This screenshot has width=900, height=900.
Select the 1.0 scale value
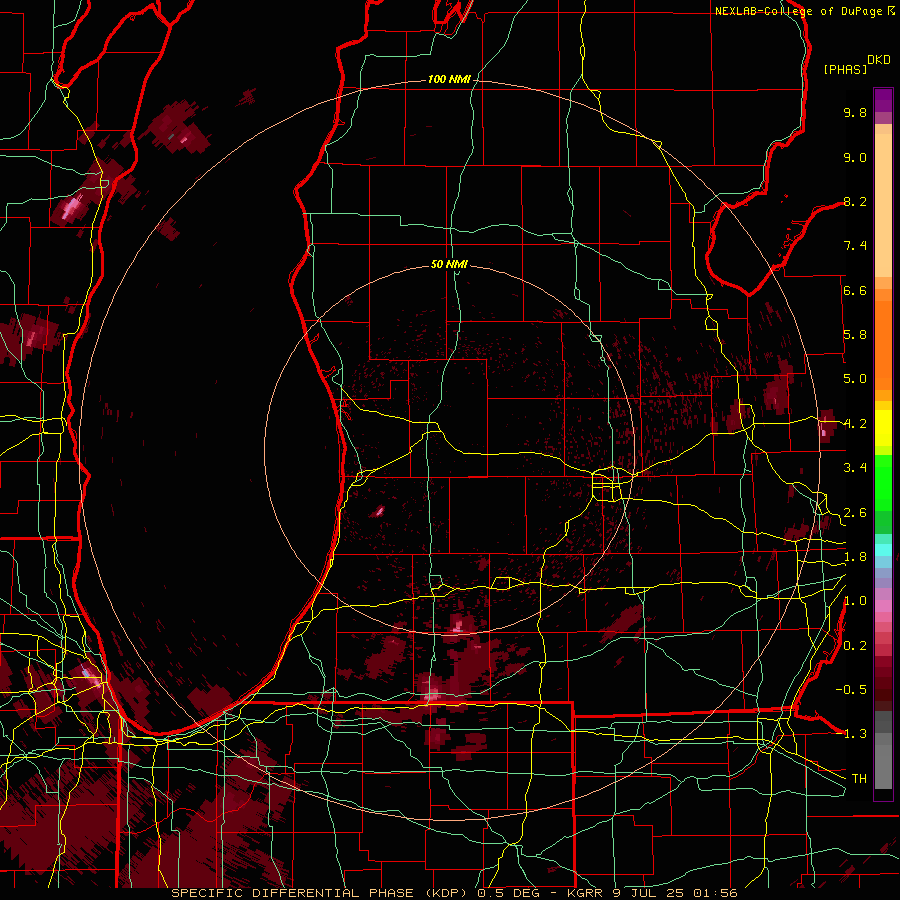855,601
